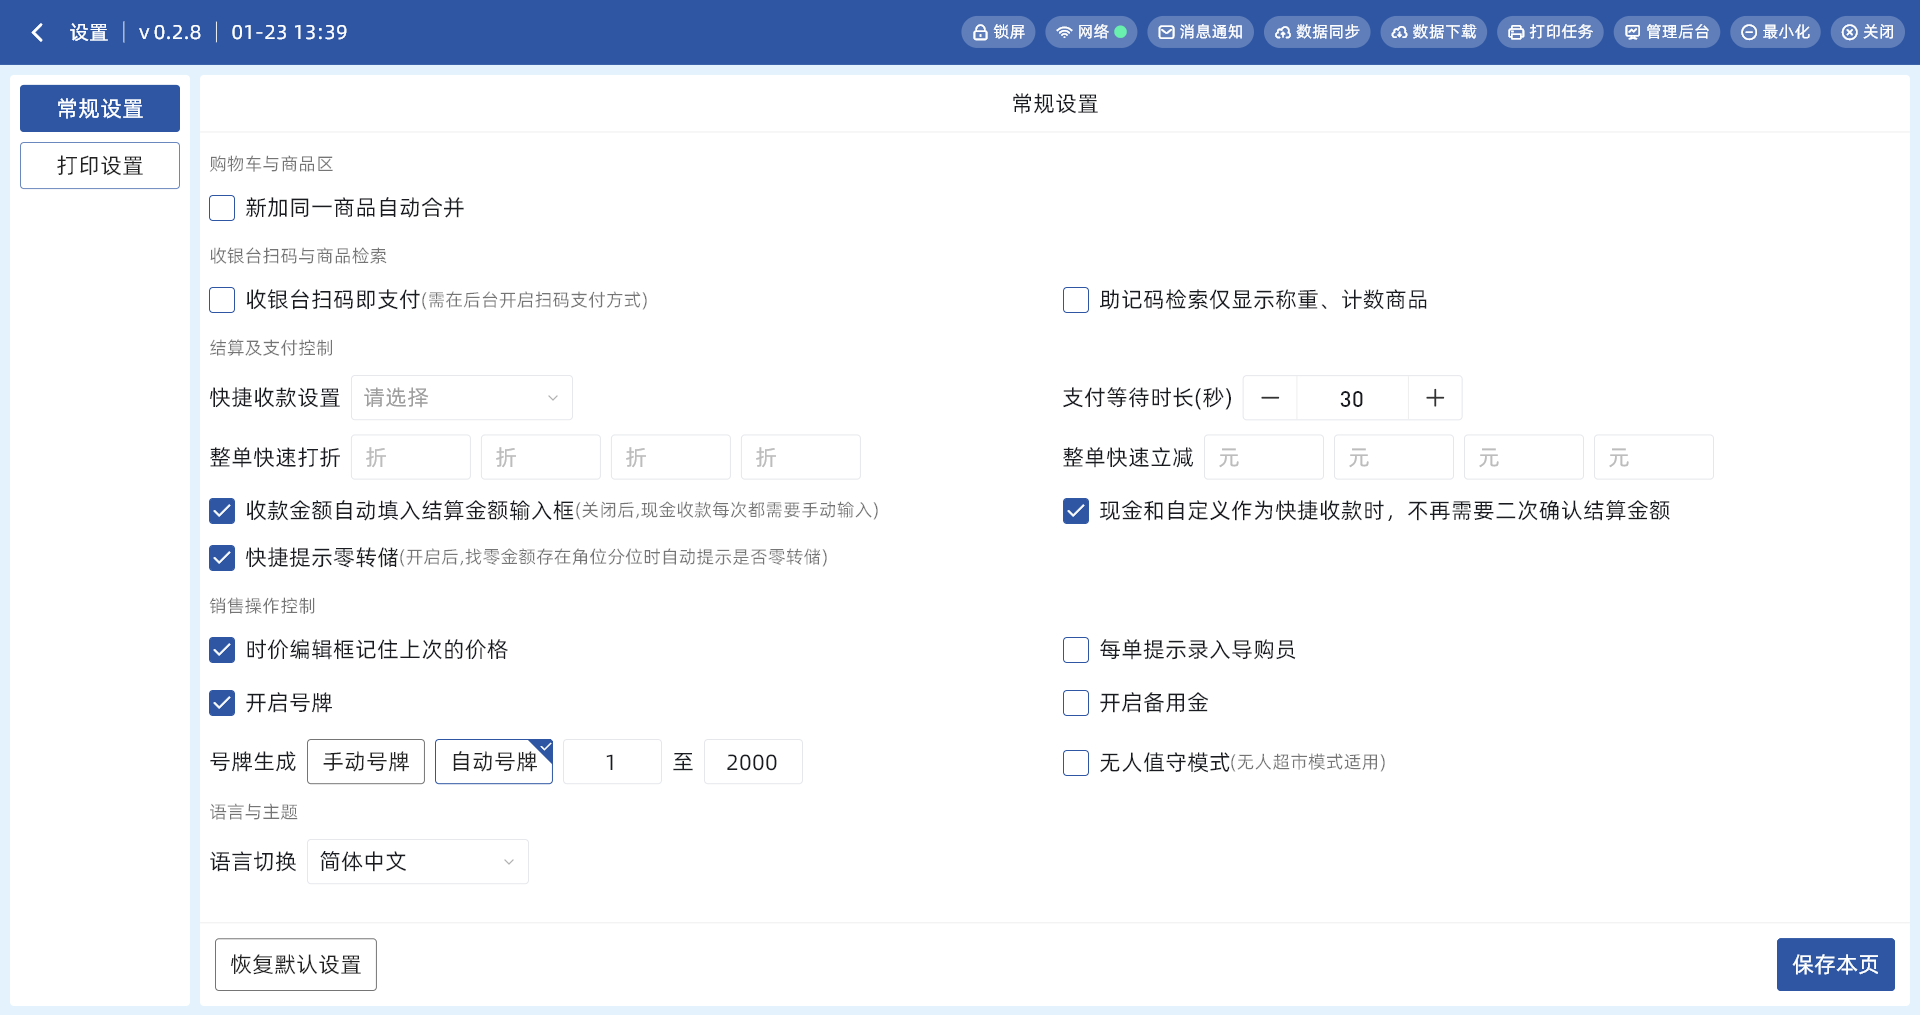
Task: Click the data download (数据下载) icon
Action: (x=1400, y=32)
